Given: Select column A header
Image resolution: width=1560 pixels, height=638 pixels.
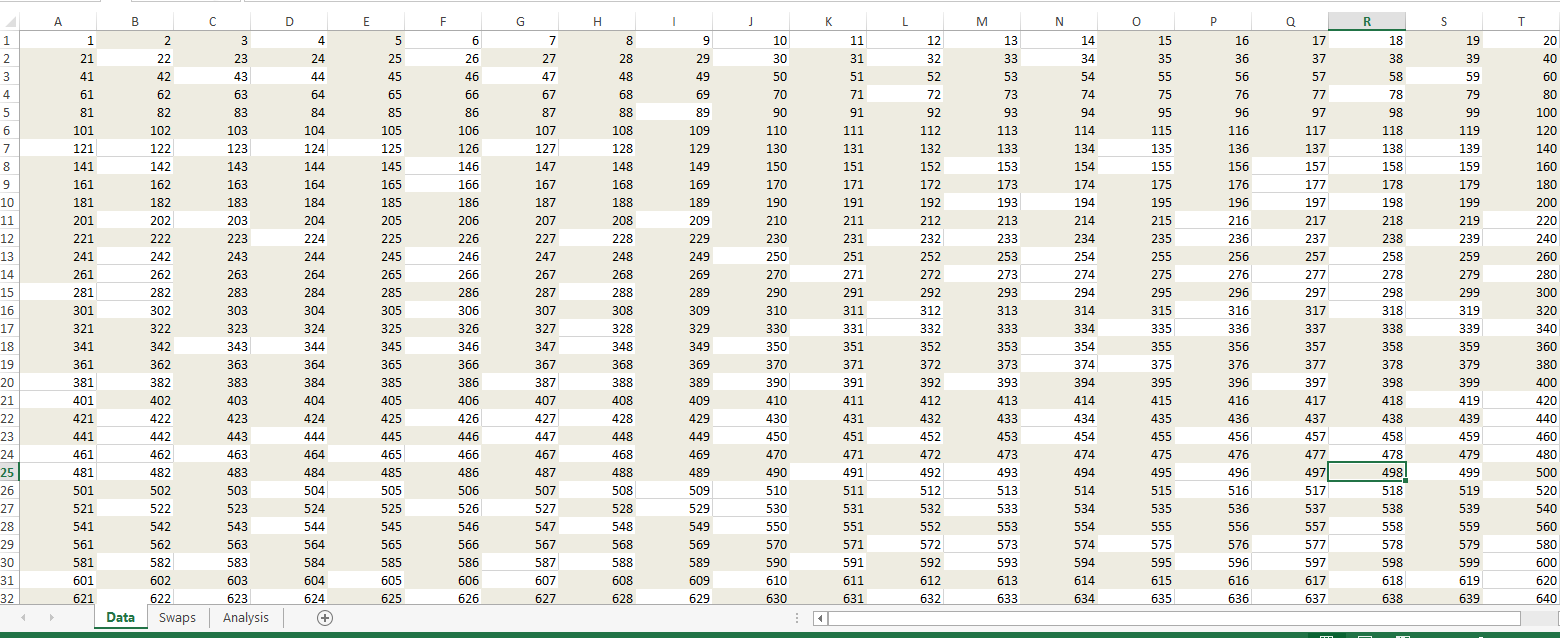Looking at the screenshot, I should (57, 21).
